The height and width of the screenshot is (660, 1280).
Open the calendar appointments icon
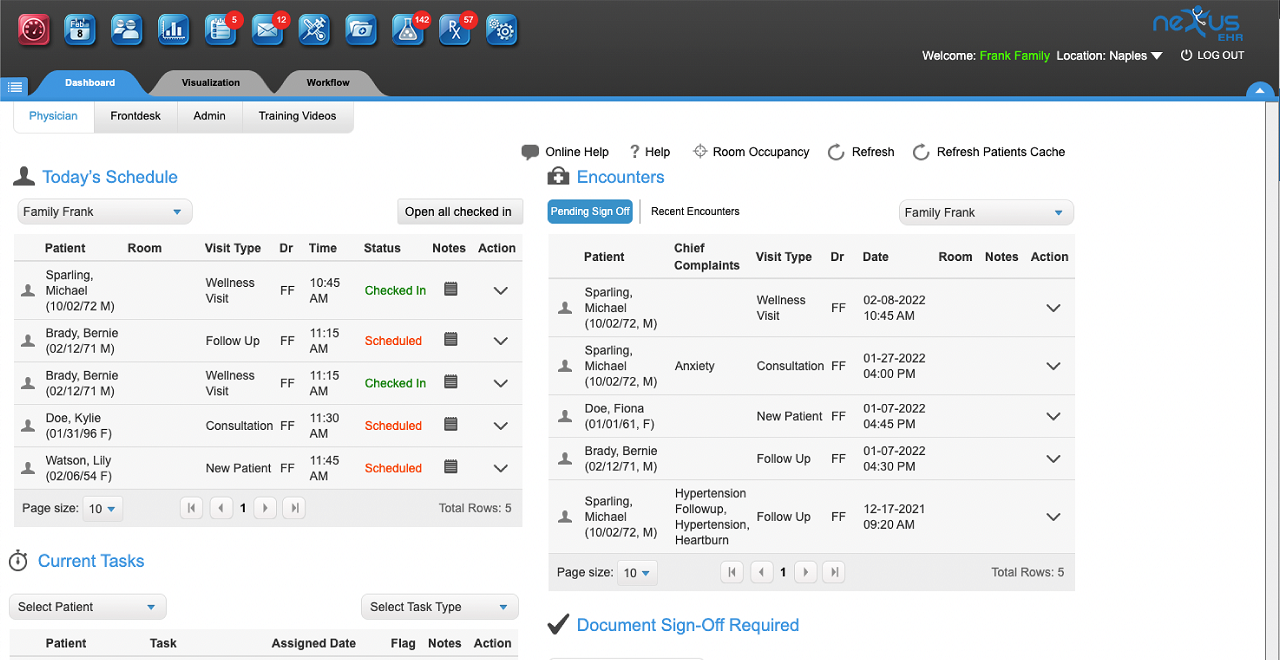pos(79,30)
